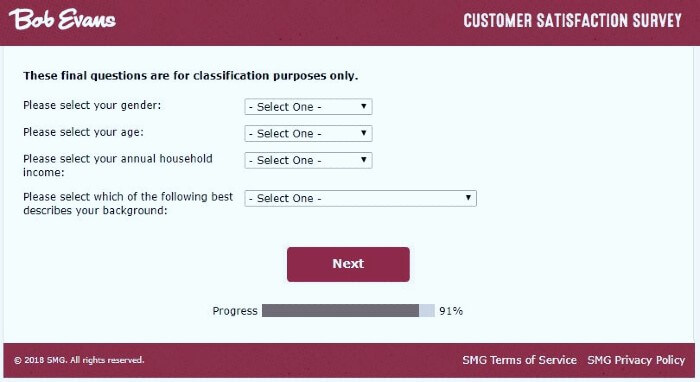Open the background description dropdown
Screen dimensions: 700x382
(360, 198)
